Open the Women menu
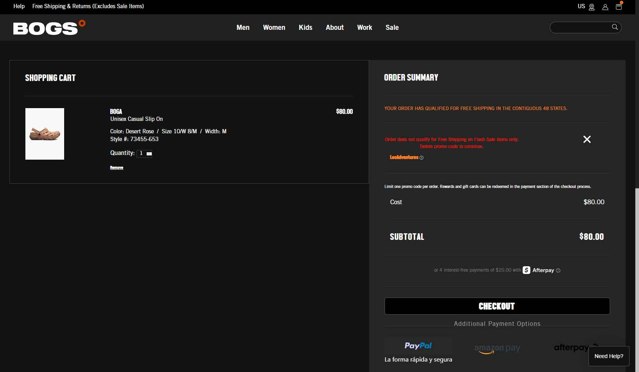Screen dimensions: 639x372 click(274, 27)
